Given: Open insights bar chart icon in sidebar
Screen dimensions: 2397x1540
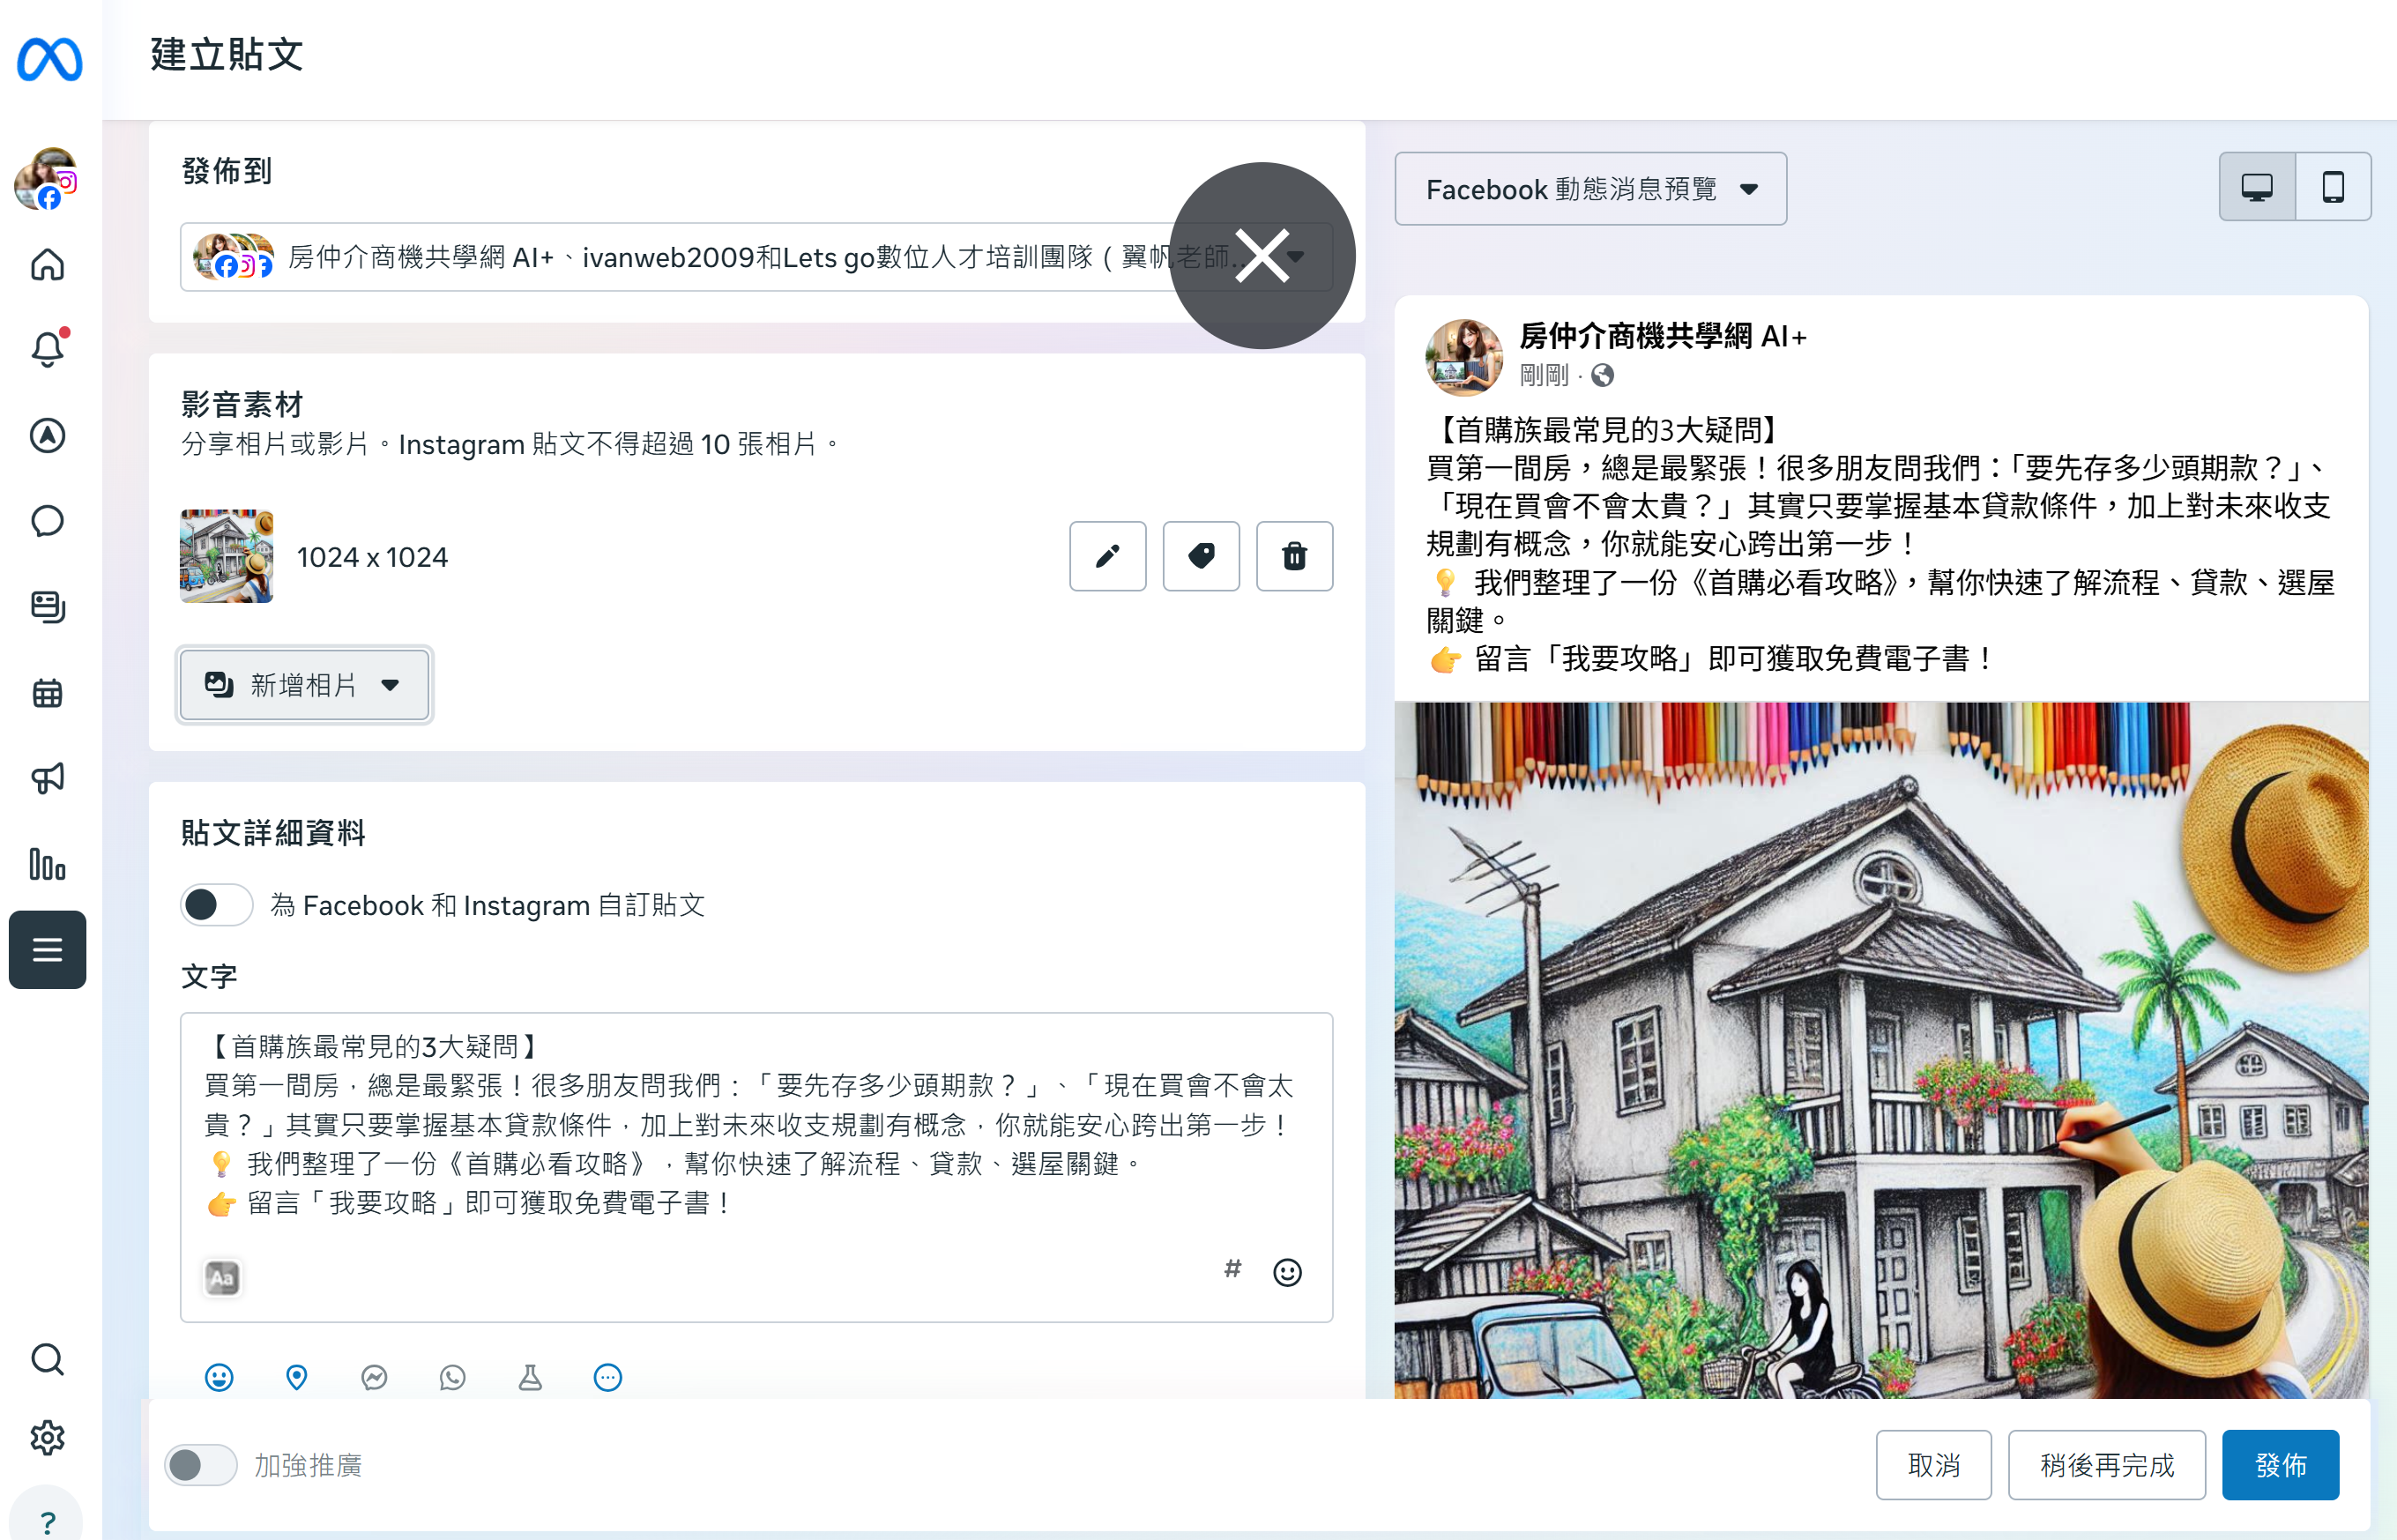Looking at the screenshot, I should tap(47, 864).
